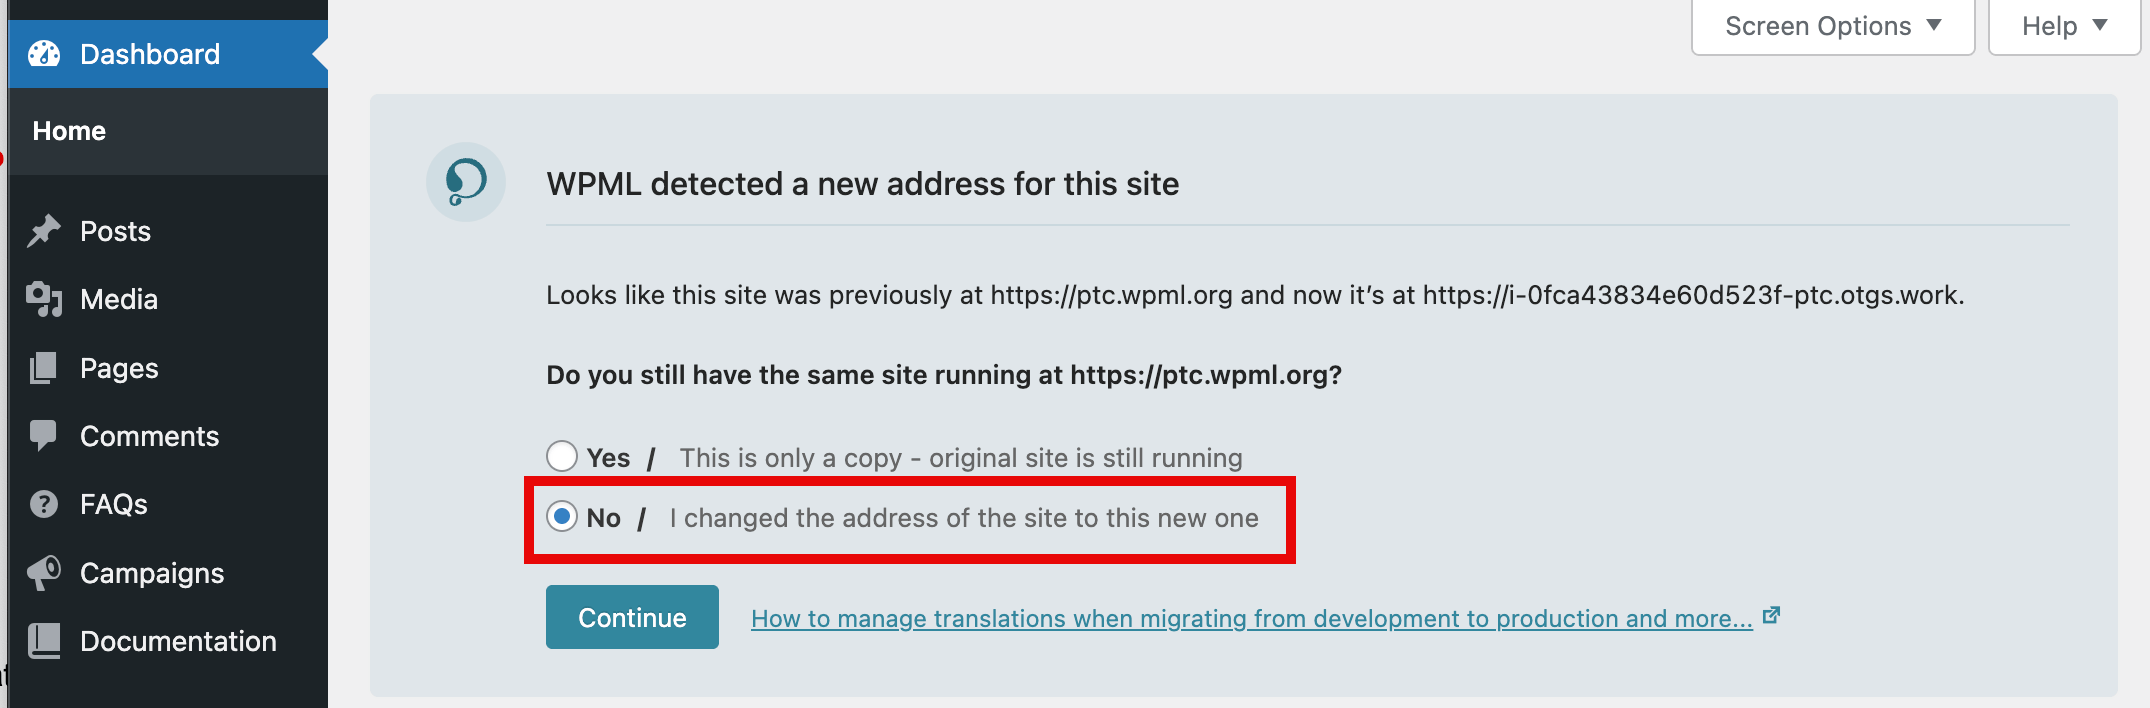Click the Media library icon
Screen dimensions: 2150x708
44,299
